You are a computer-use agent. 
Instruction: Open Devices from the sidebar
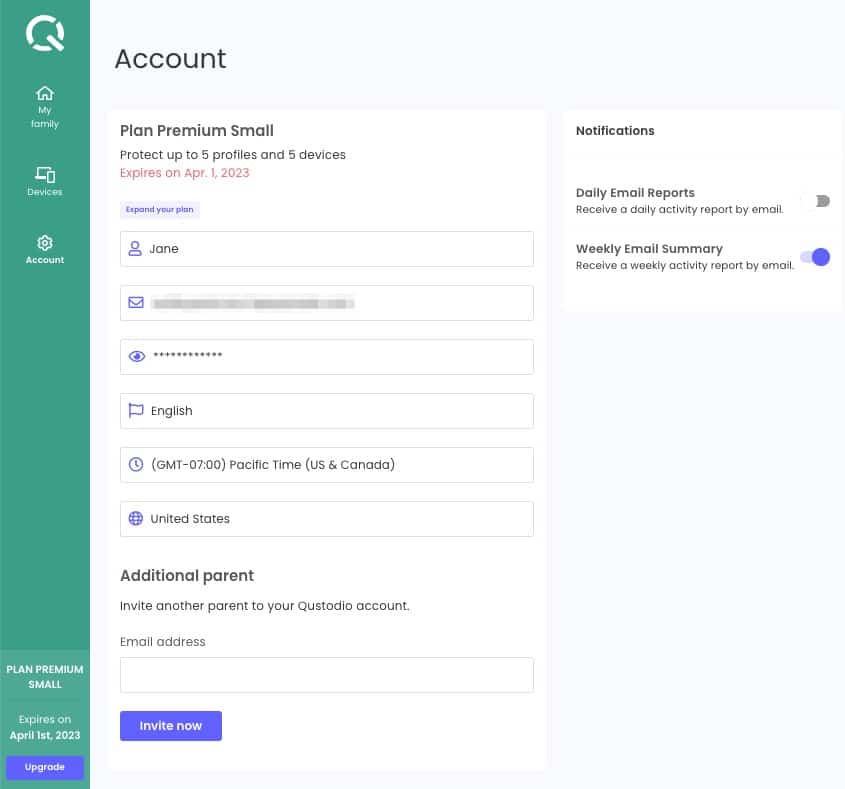coord(45,181)
